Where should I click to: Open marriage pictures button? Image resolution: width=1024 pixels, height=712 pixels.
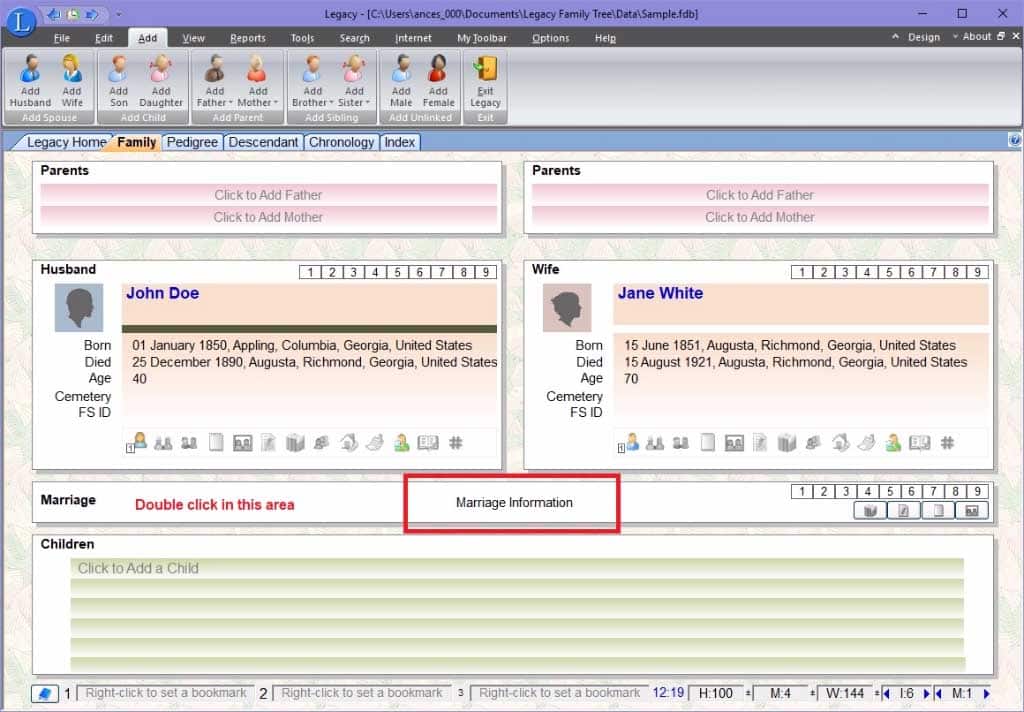[972, 511]
